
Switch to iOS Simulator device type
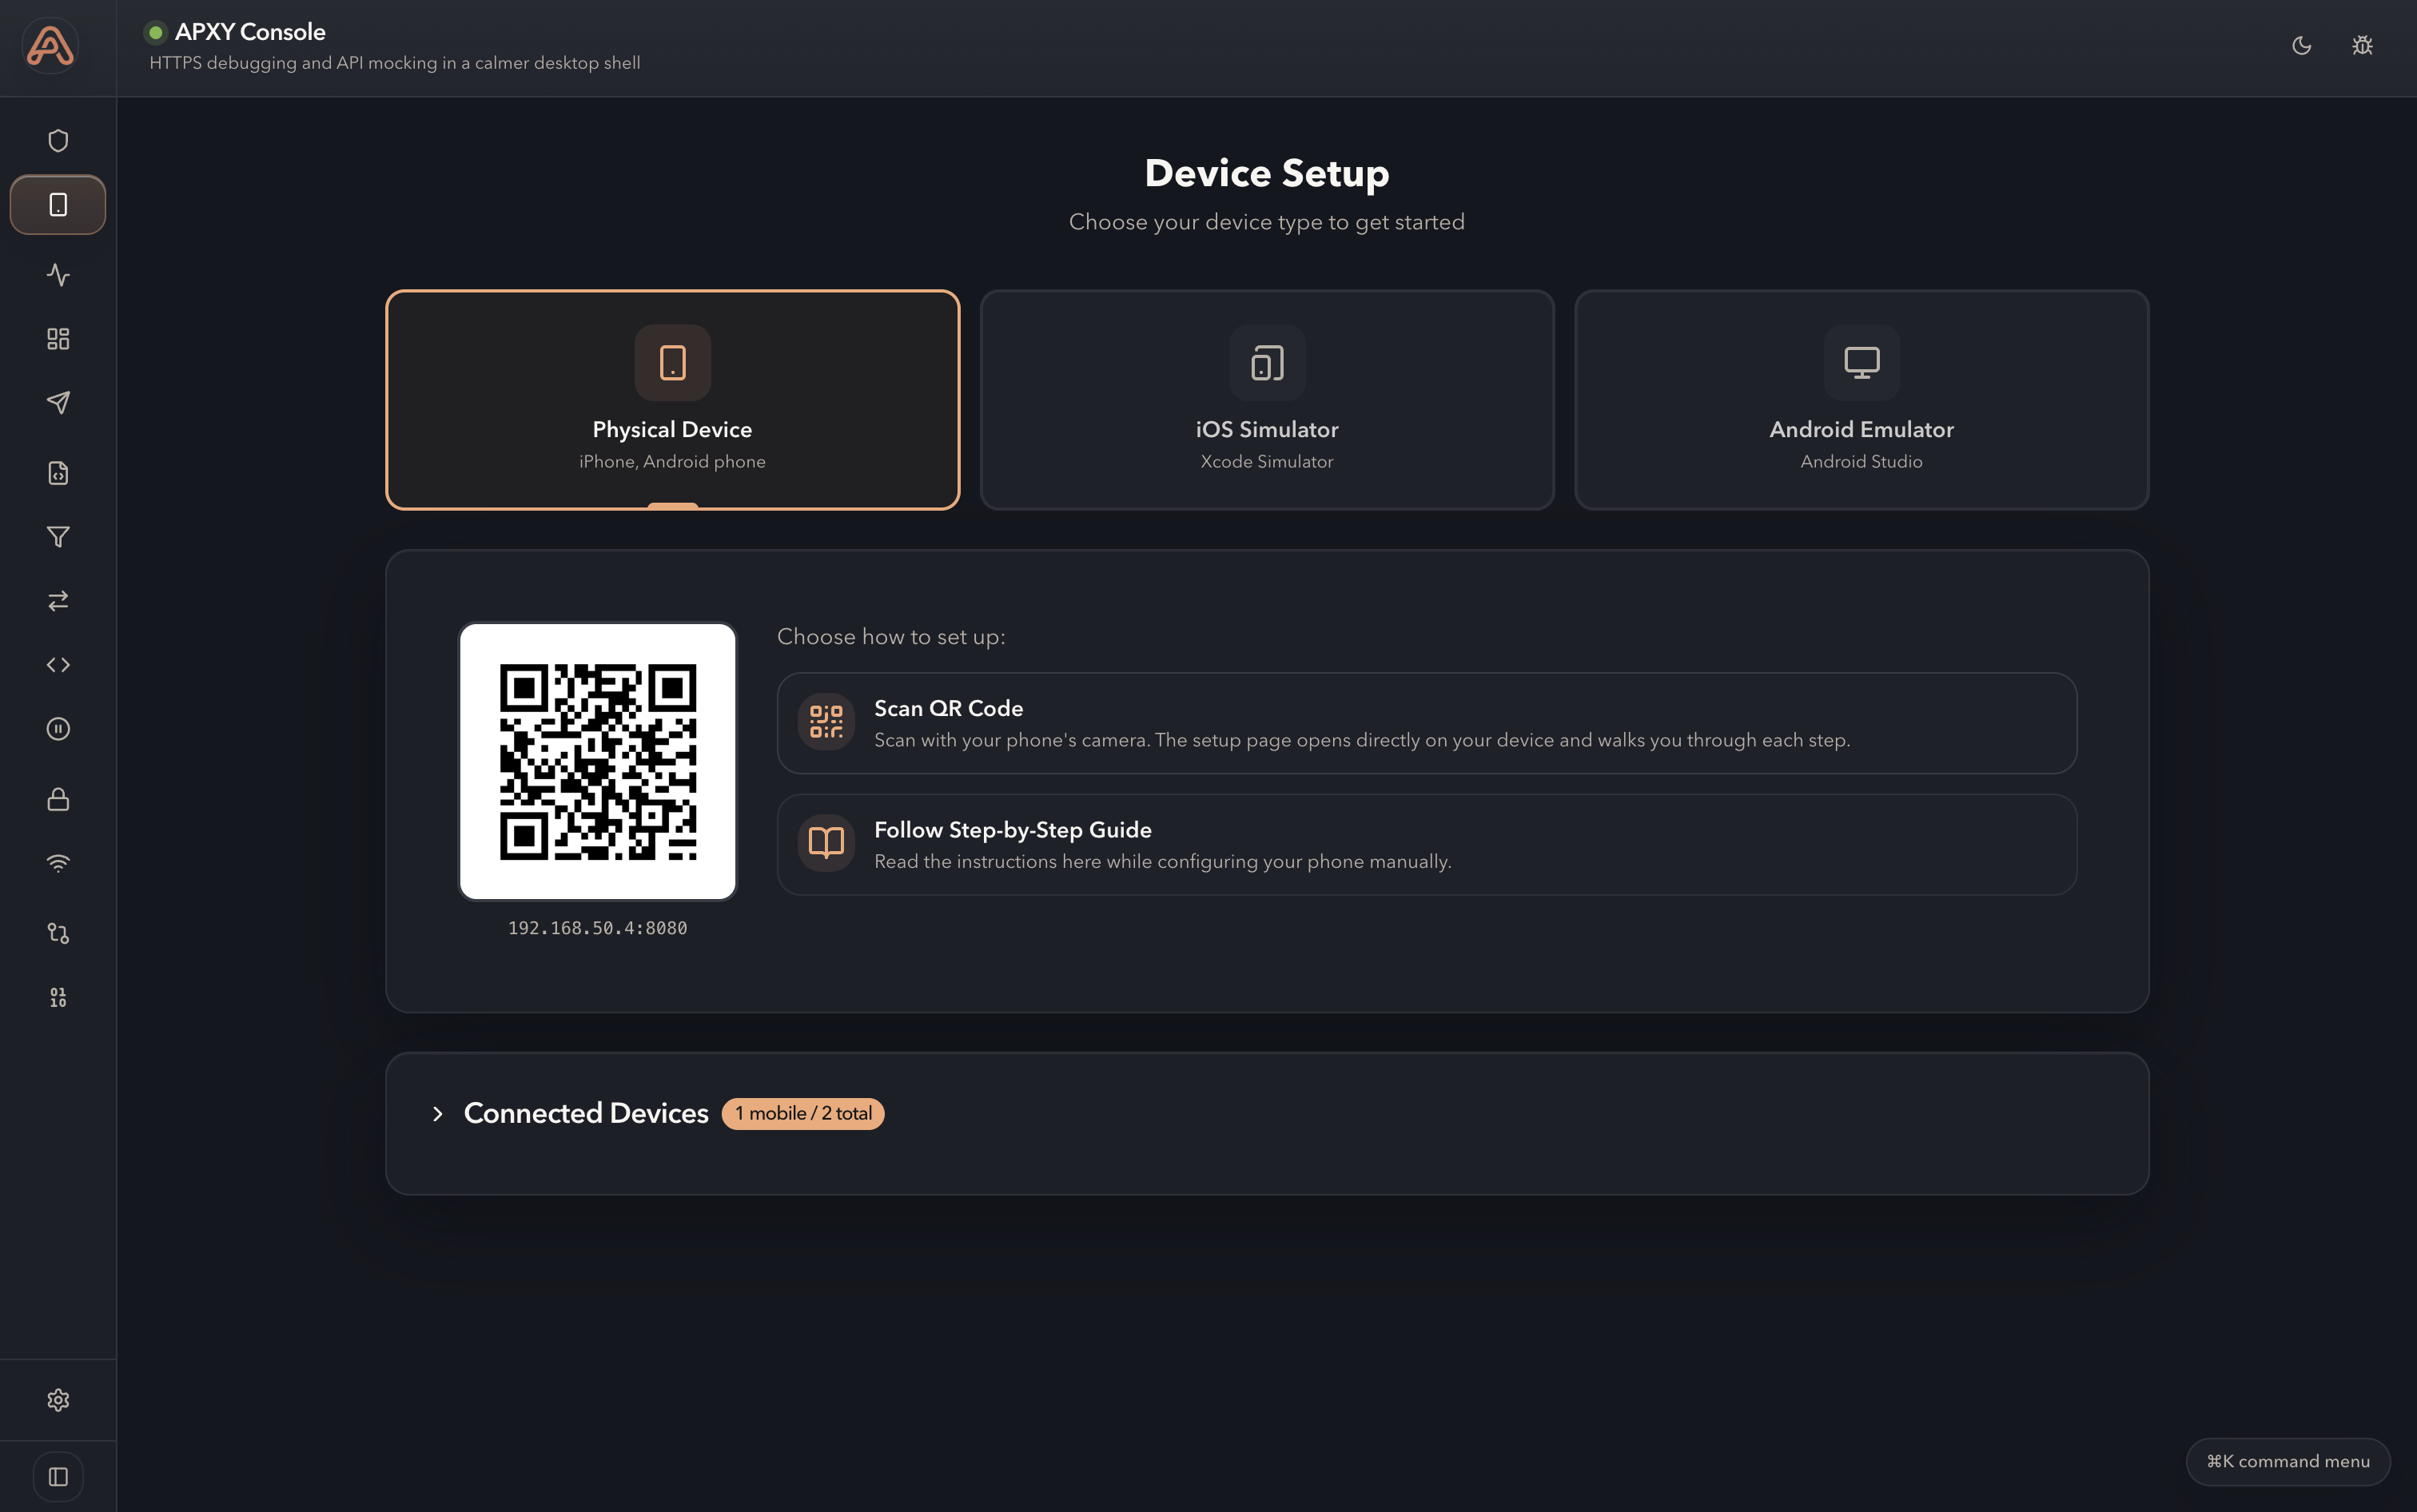[1265, 400]
